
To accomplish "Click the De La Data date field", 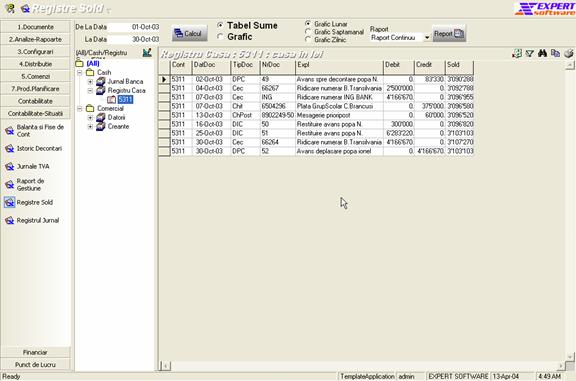I will click(134, 27).
